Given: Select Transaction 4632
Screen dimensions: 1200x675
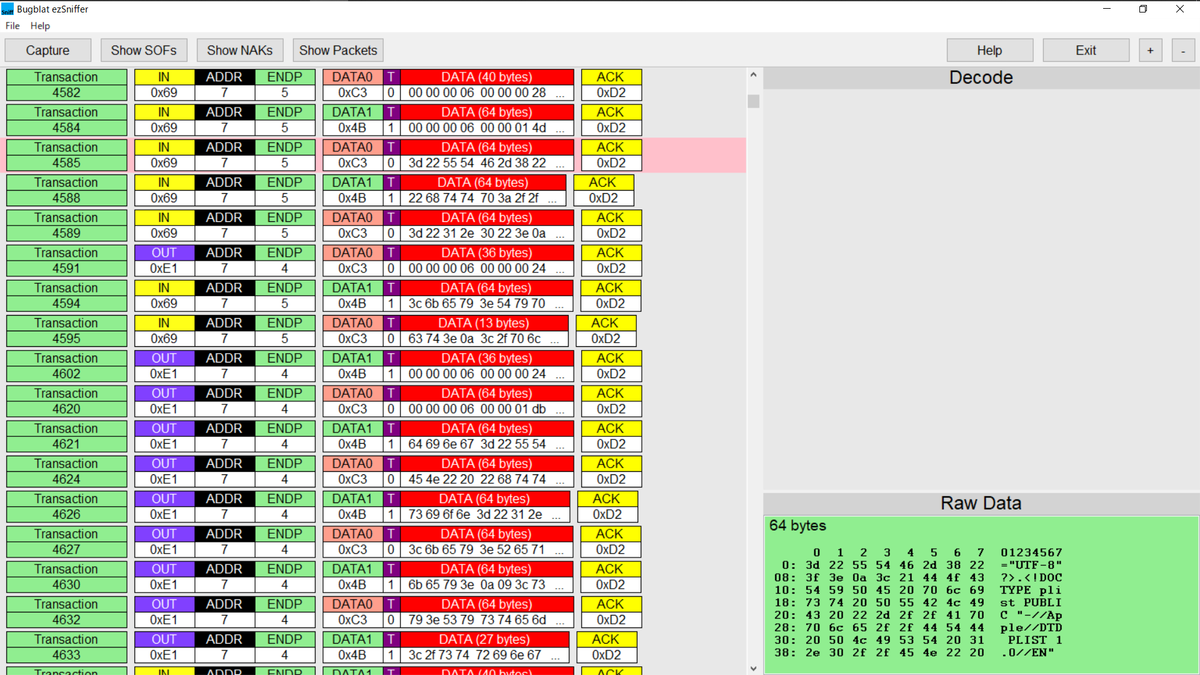Looking at the screenshot, I should click(66, 612).
